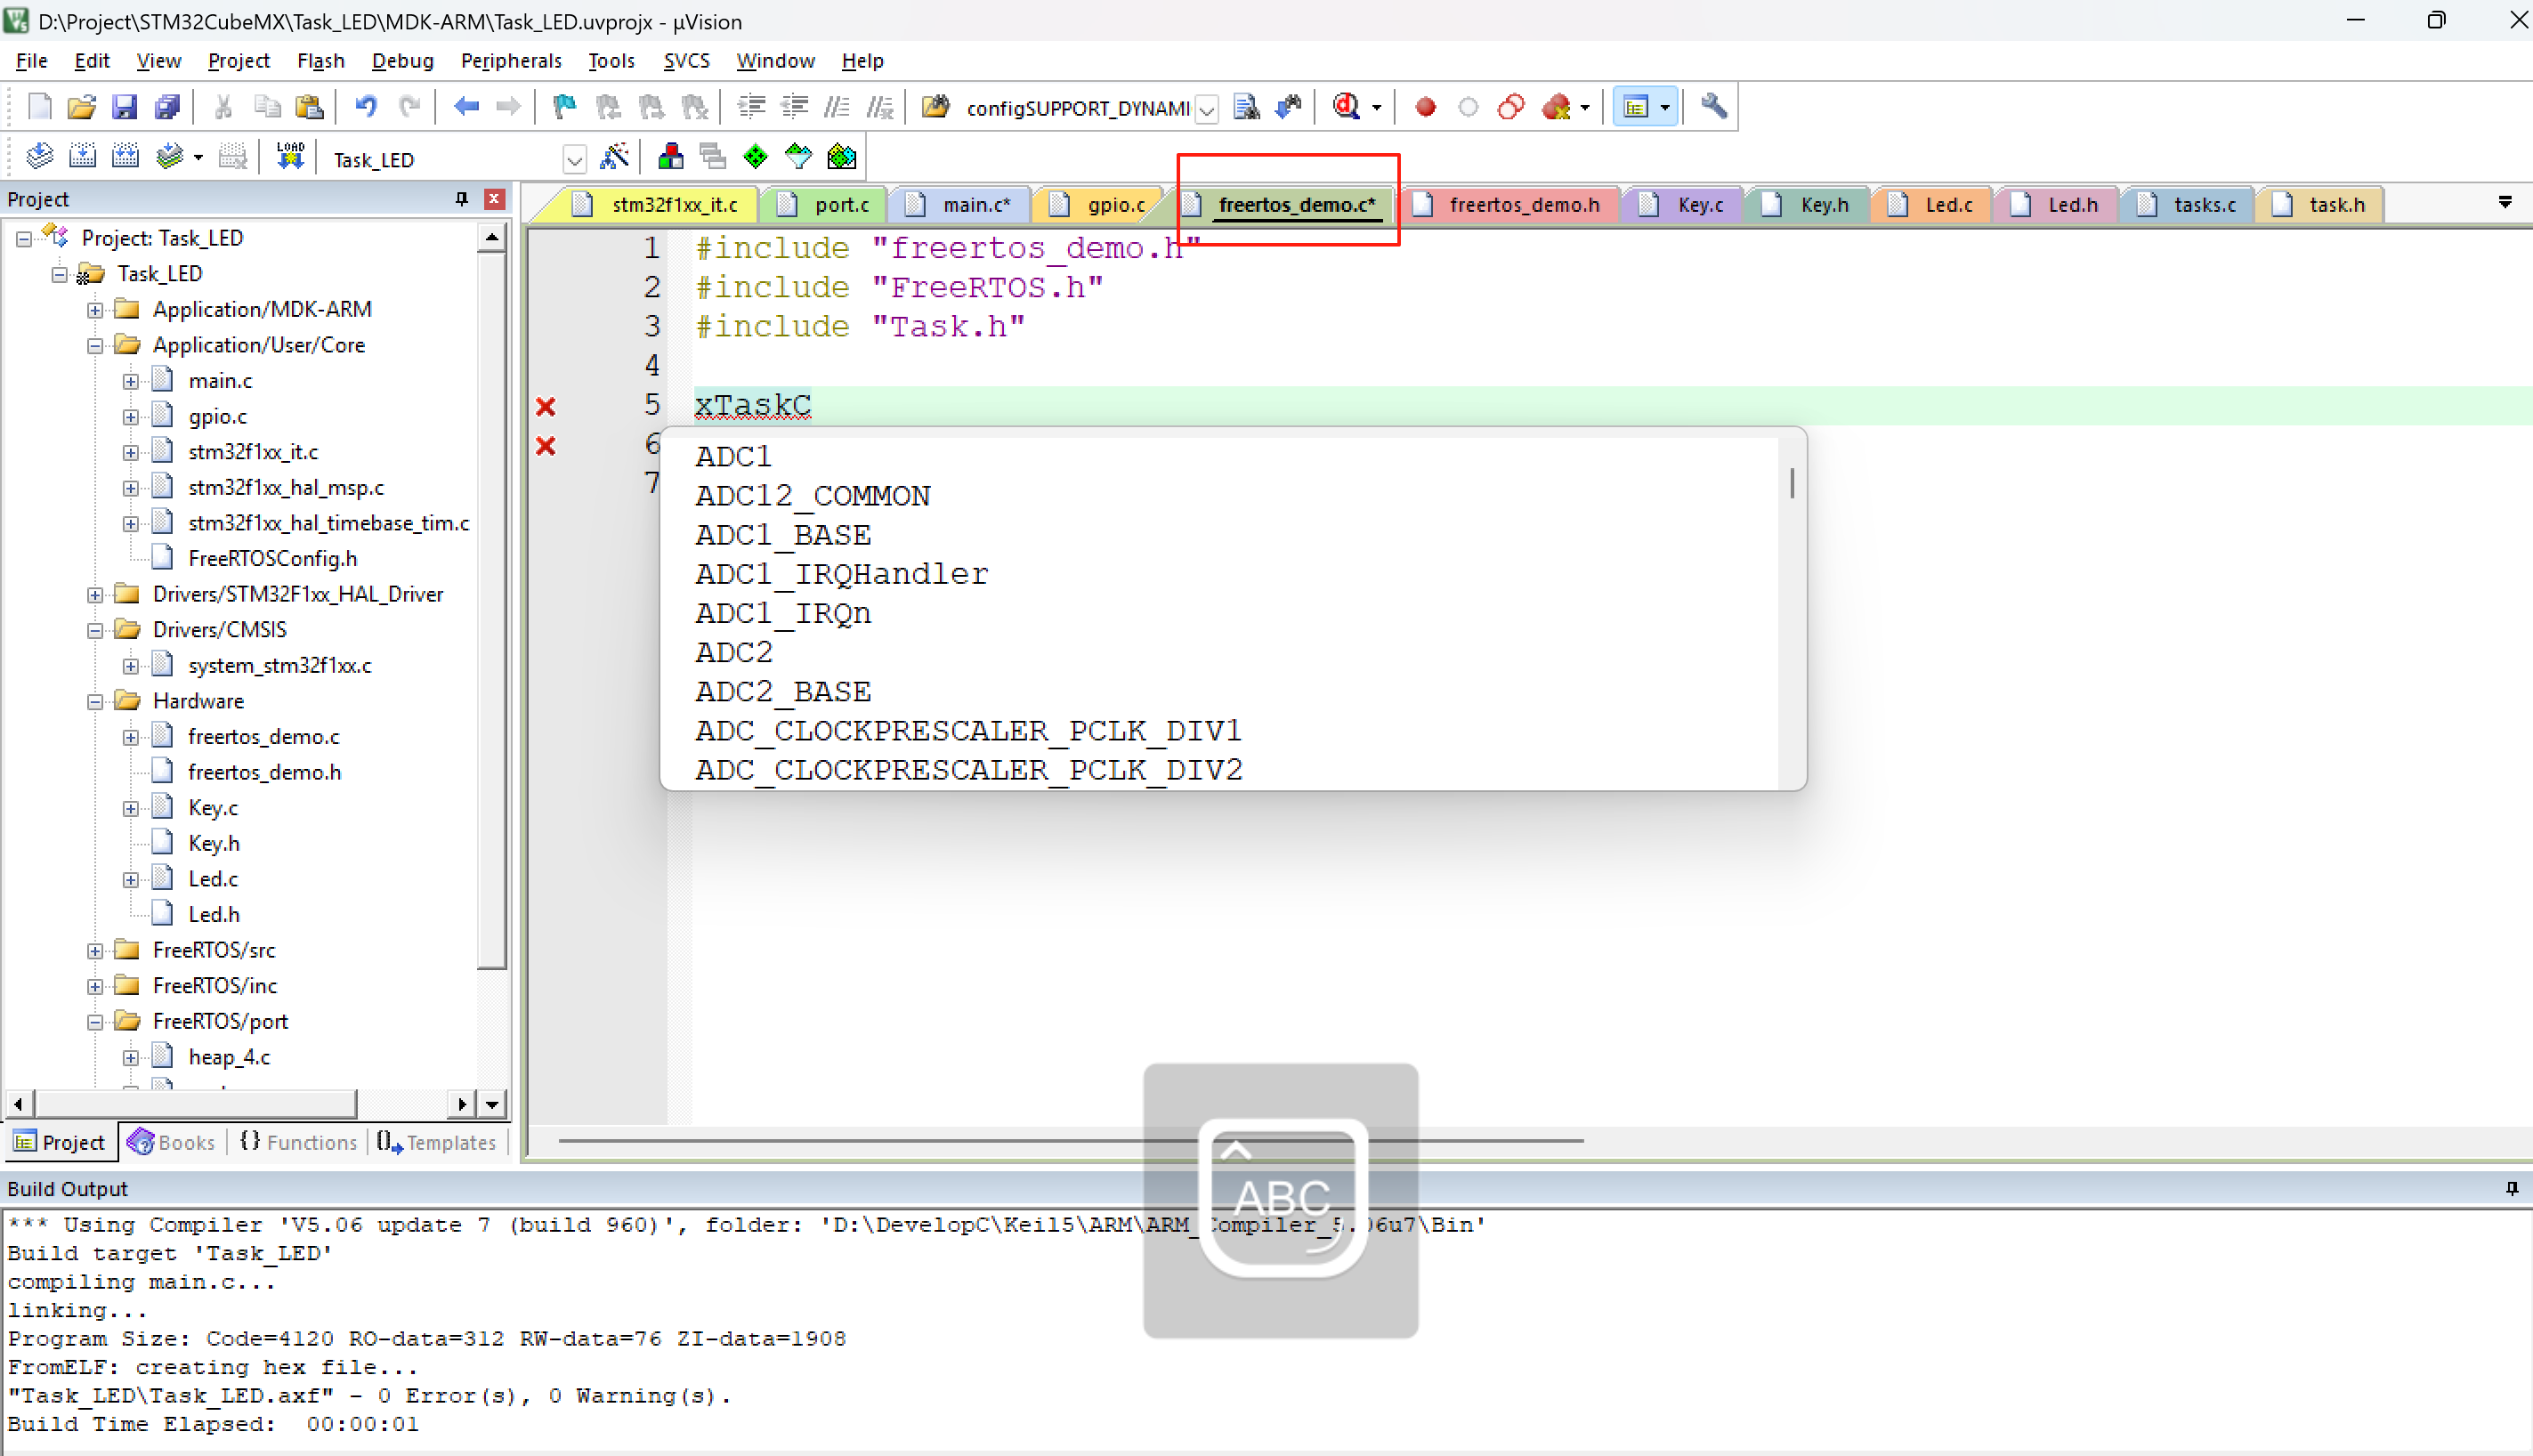Screen dimensions: 2533x1456
Task: Click the Save All icon
Action: (167, 107)
